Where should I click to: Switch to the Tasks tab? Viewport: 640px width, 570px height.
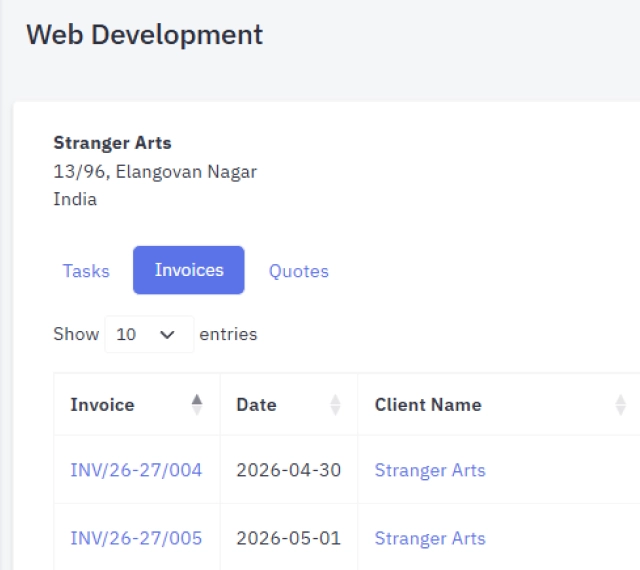(x=86, y=271)
